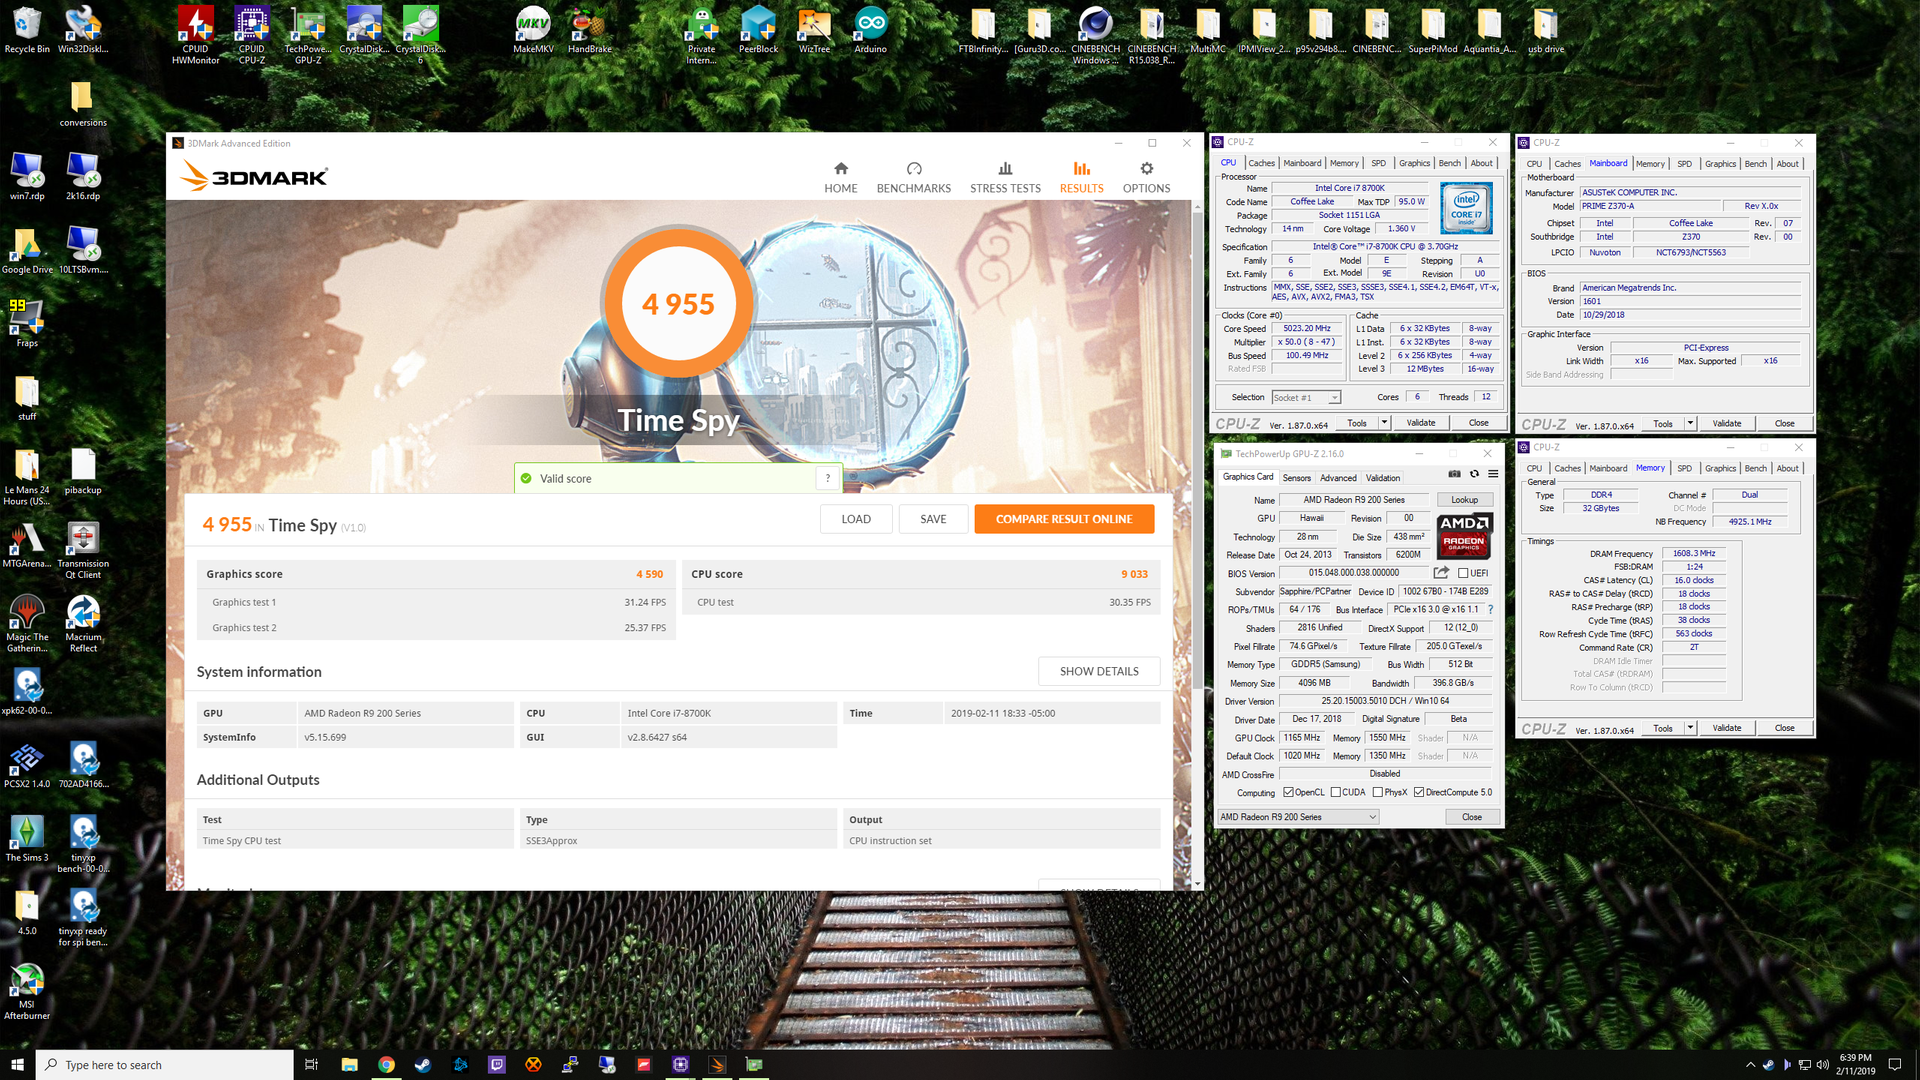This screenshot has height=1080, width=1920.
Task: Open Steam from the taskbar
Action: pos(423,1064)
